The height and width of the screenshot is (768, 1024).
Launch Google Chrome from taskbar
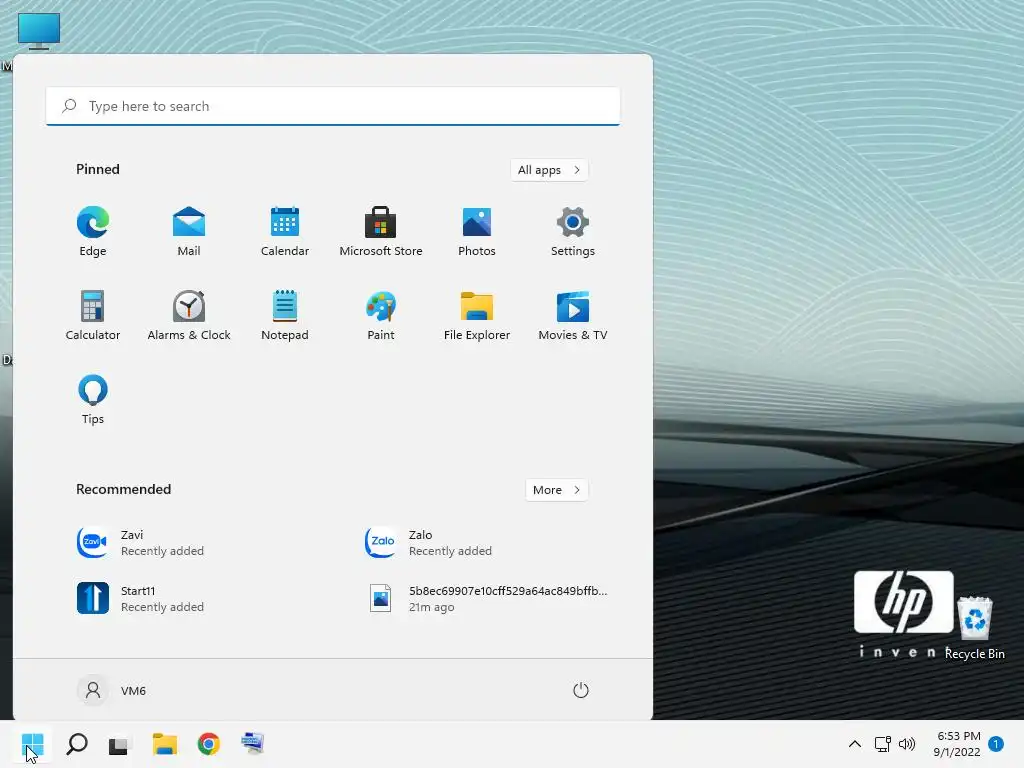point(209,744)
